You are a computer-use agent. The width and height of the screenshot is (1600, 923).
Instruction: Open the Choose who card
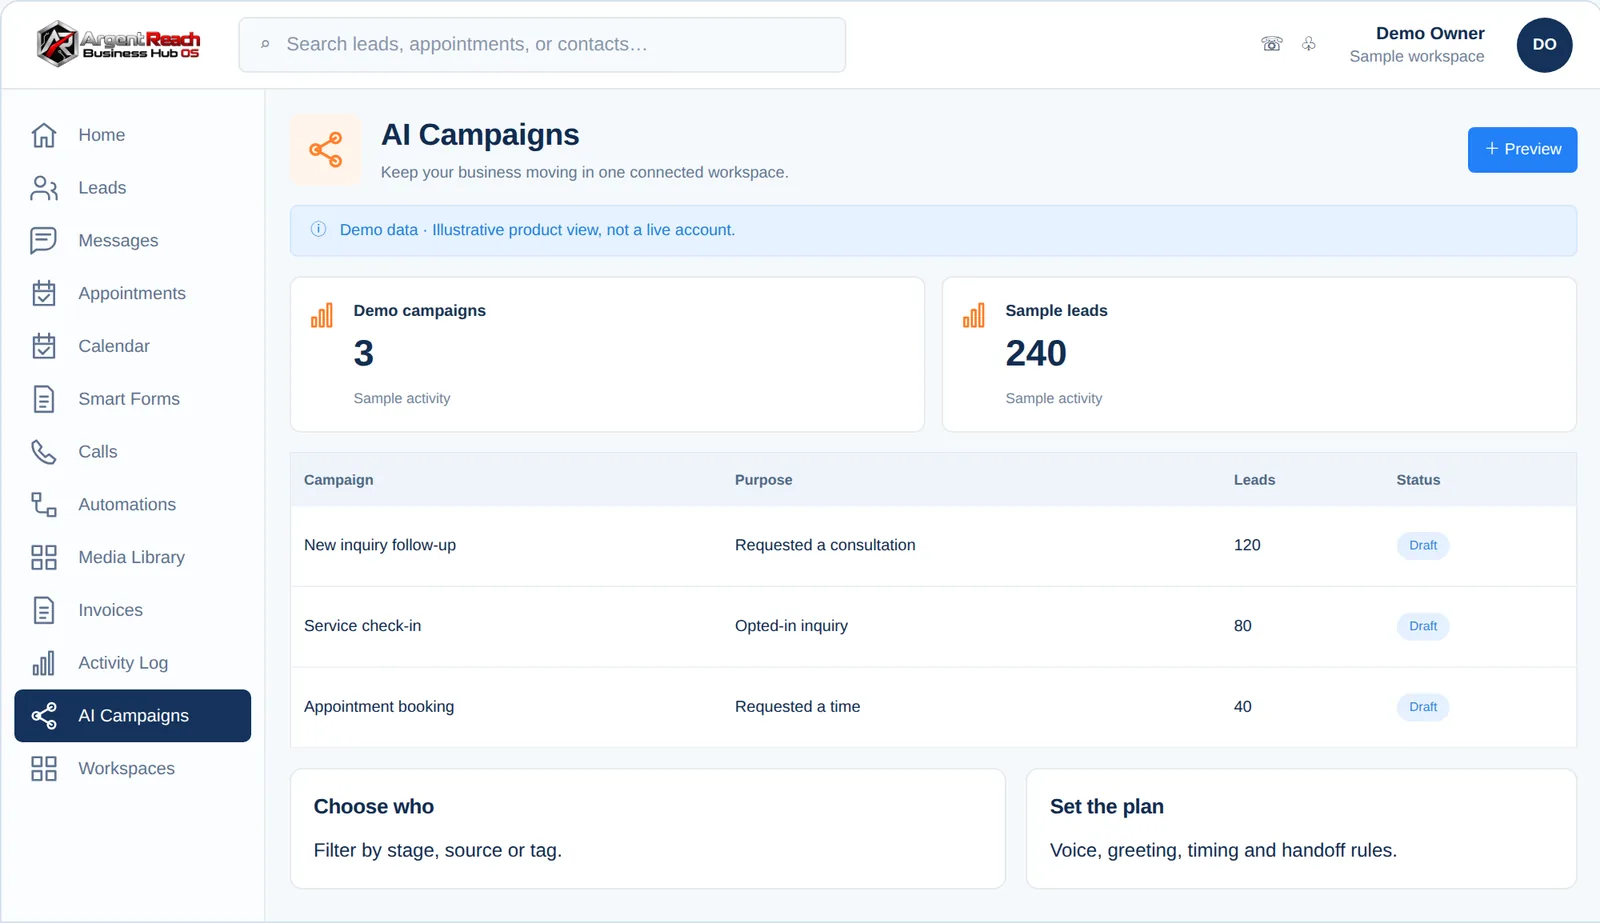[647, 828]
